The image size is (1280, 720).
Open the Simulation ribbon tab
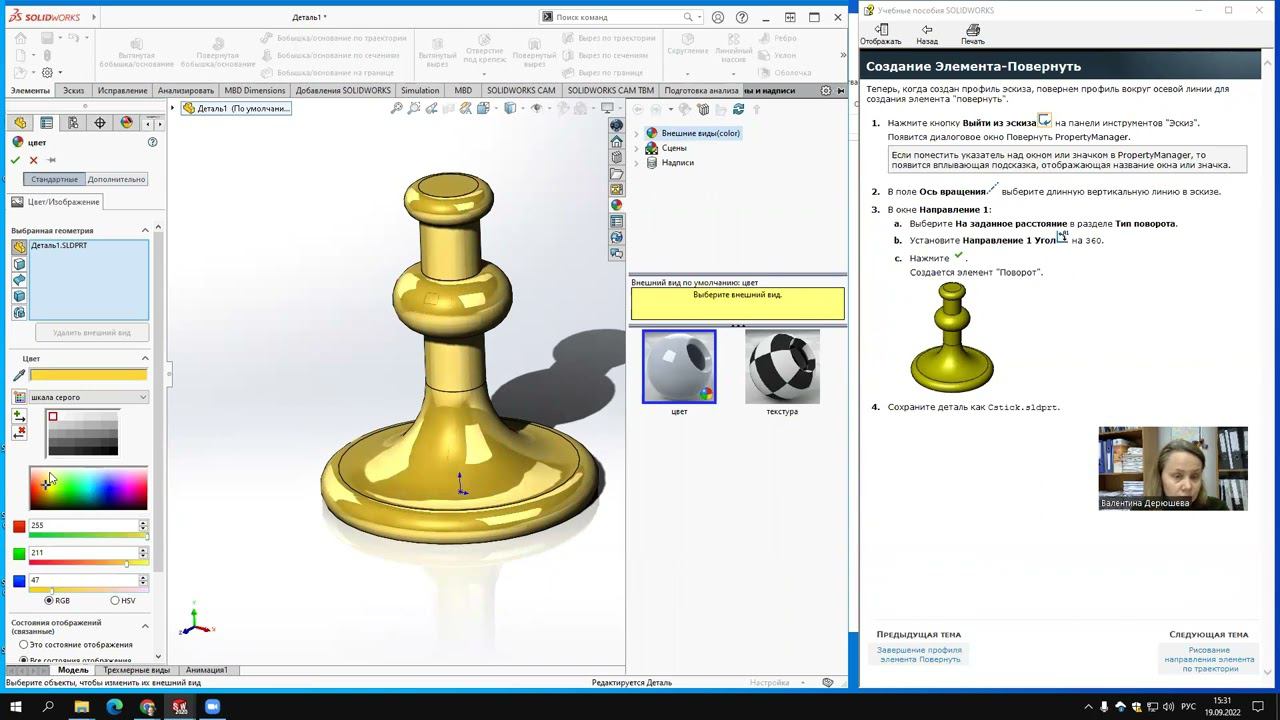pyautogui.click(x=420, y=90)
